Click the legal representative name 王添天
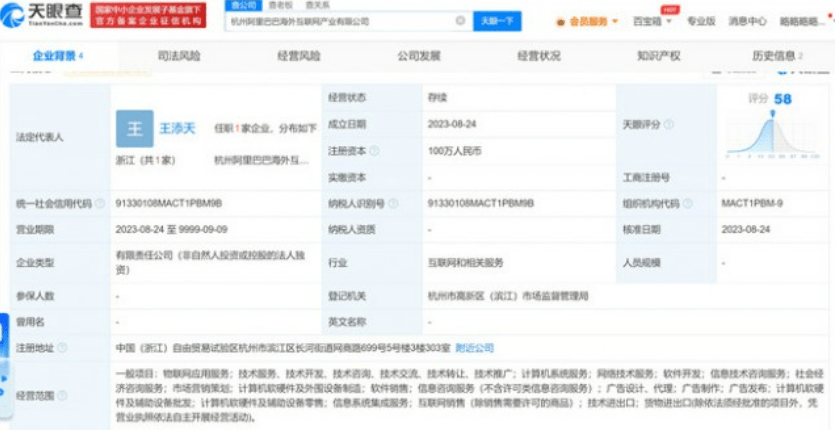Screen dimensions: 840x434 pos(177,129)
